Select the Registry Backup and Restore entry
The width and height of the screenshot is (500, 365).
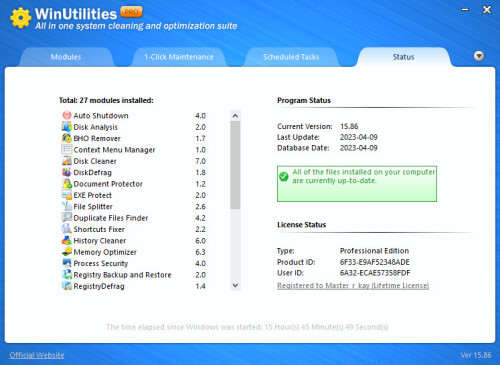tap(122, 275)
